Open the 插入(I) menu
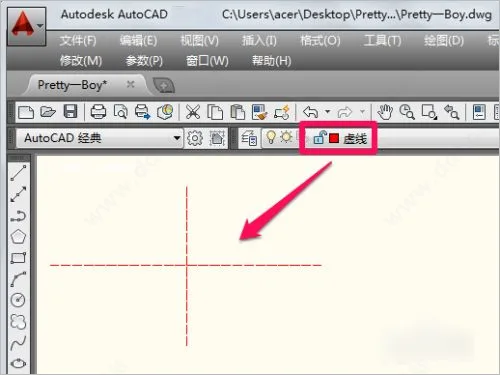500x375 pixels. click(259, 41)
